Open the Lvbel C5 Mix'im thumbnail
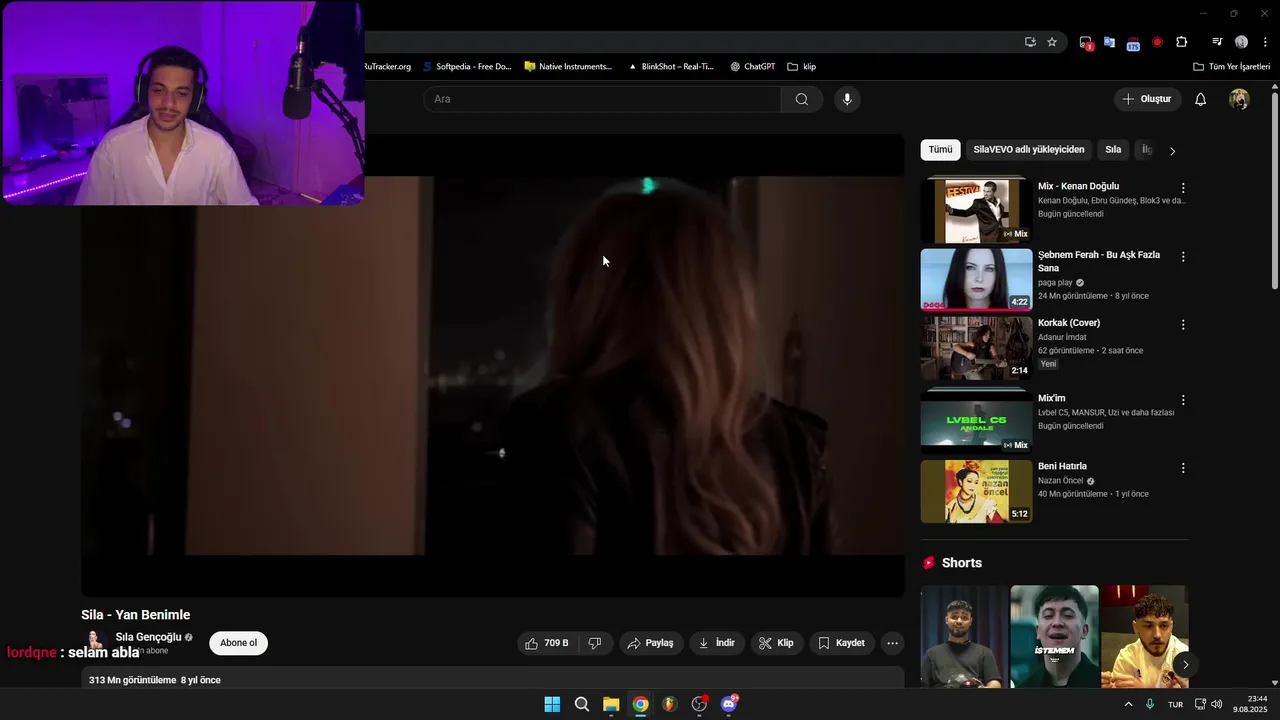The image size is (1280, 720). (x=976, y=421)
